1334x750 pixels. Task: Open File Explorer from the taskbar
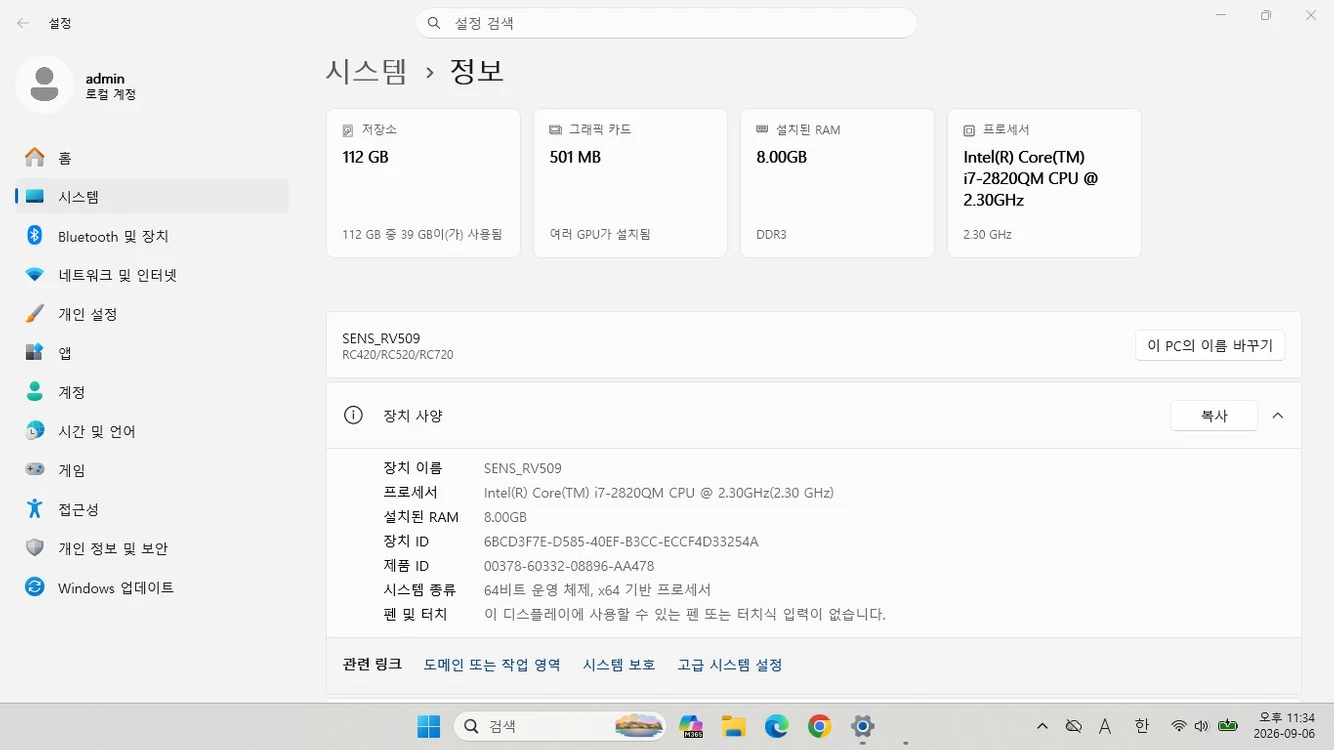click(734, 727)
